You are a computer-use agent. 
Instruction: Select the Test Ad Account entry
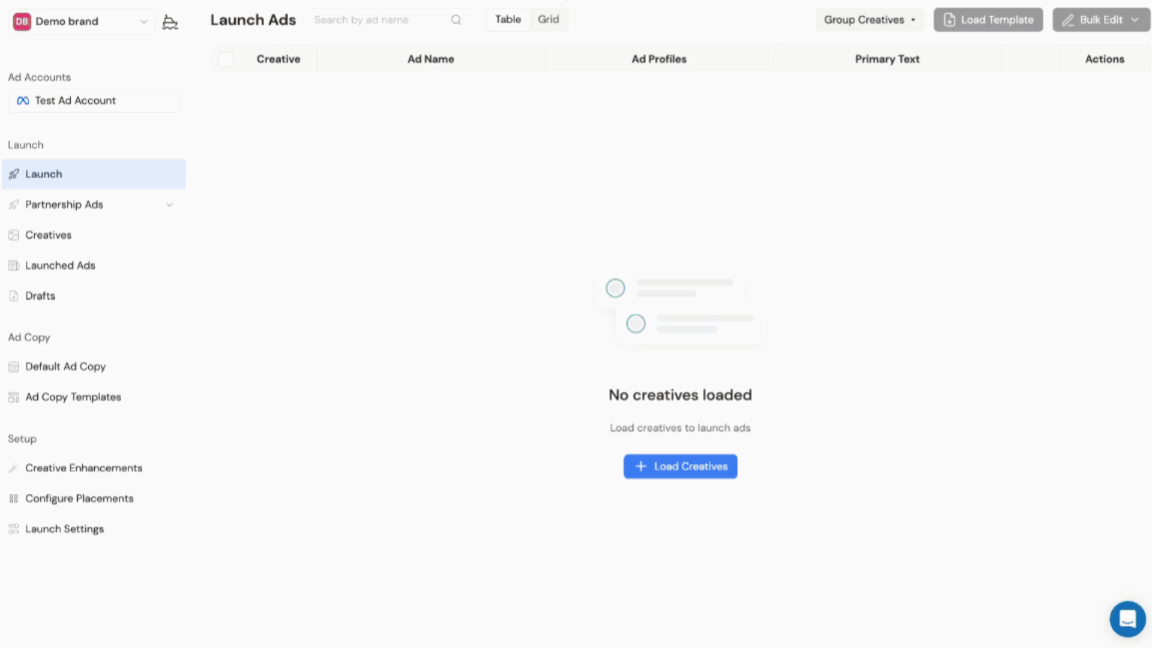[x=93, y=101]
